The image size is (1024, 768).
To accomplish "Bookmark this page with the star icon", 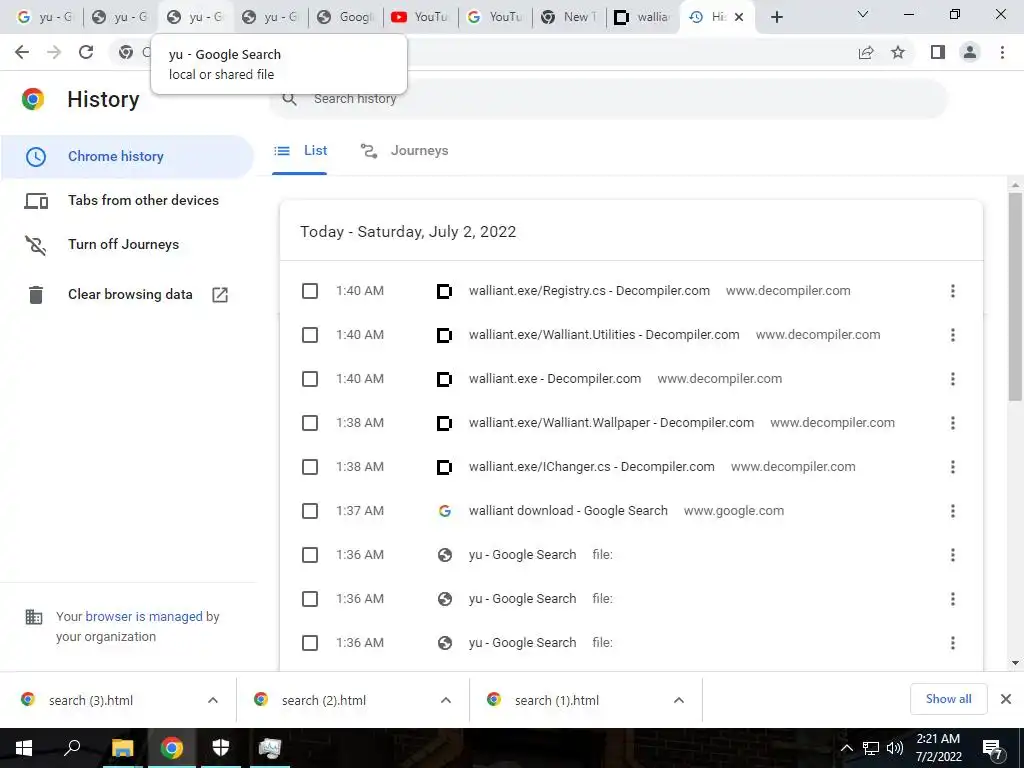I will (x=898, y=52).
